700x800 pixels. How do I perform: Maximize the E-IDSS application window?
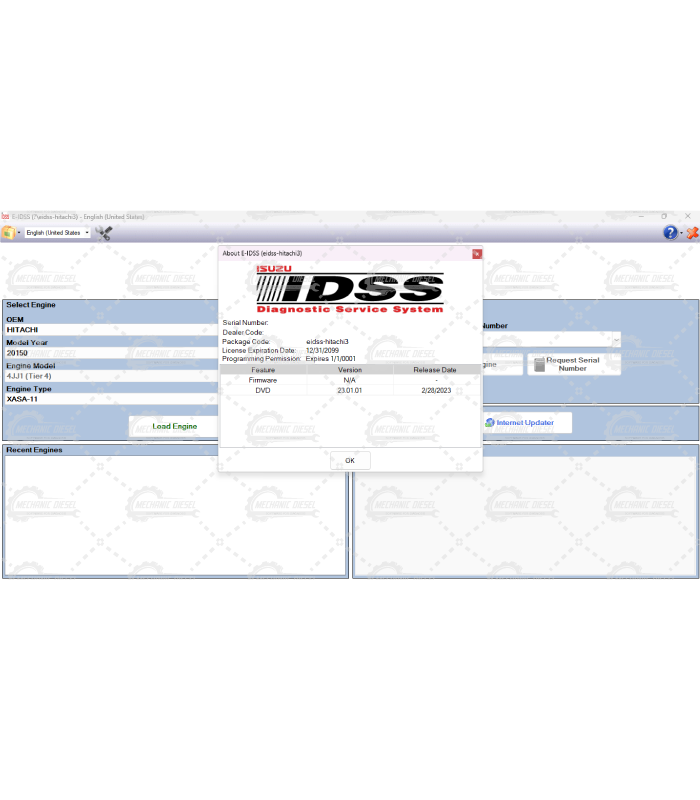point(664,216)
